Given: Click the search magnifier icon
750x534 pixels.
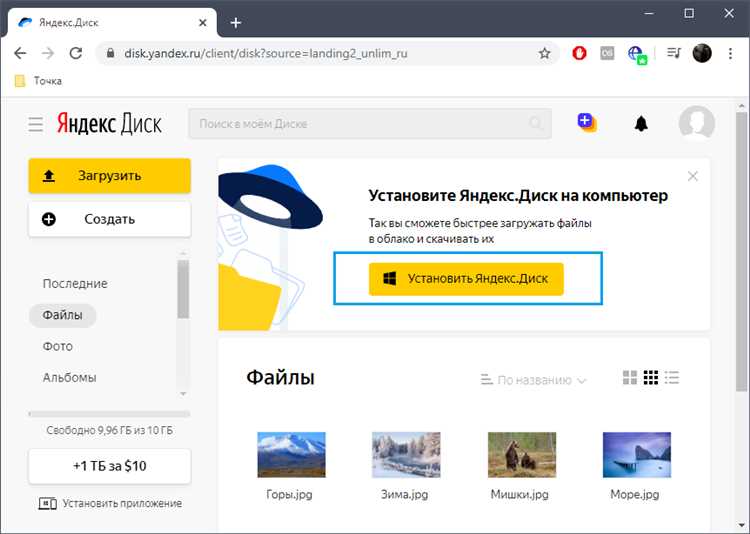Looking at the screenshot, I should pyautogui.click(x=538, y=124).
